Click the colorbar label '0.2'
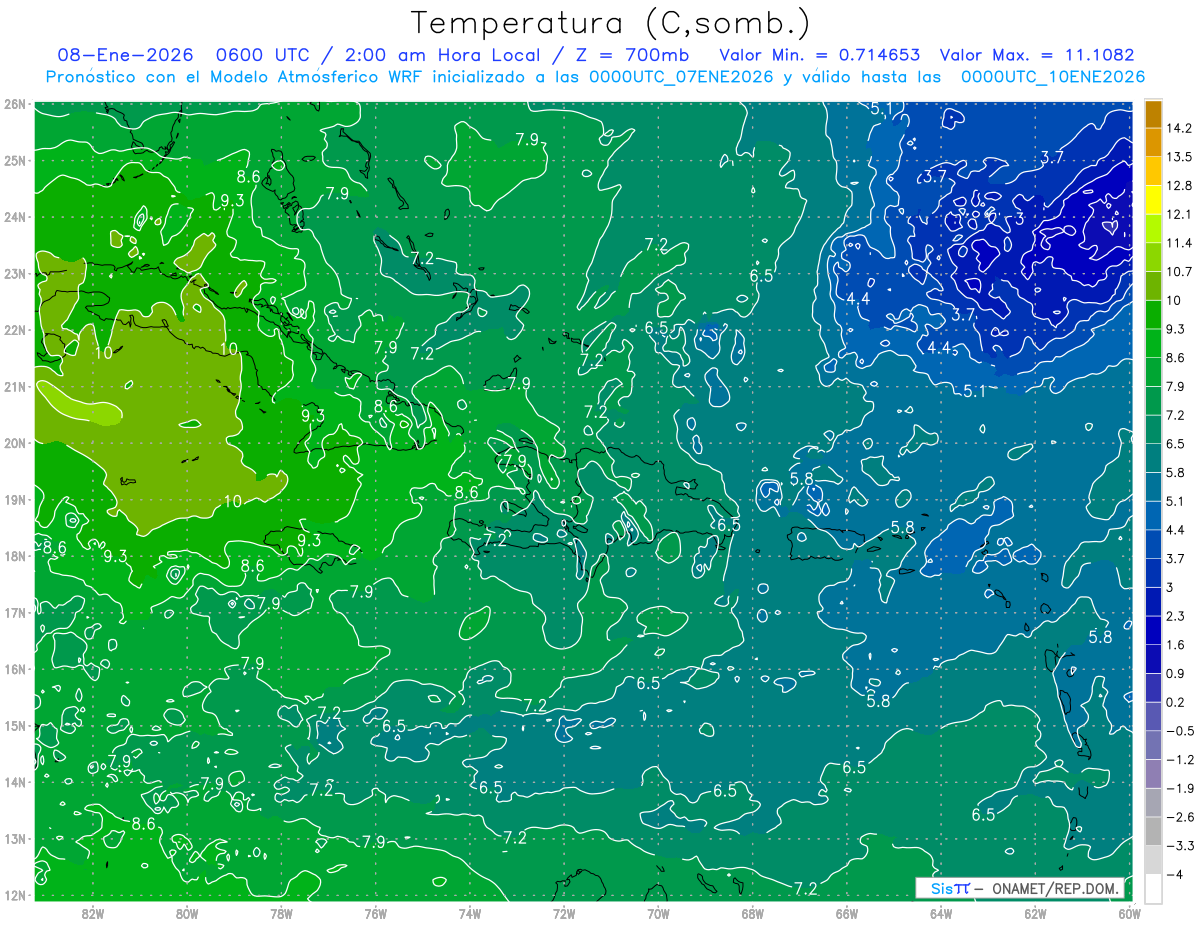 pyautogui.click(x=1175, y=701)
